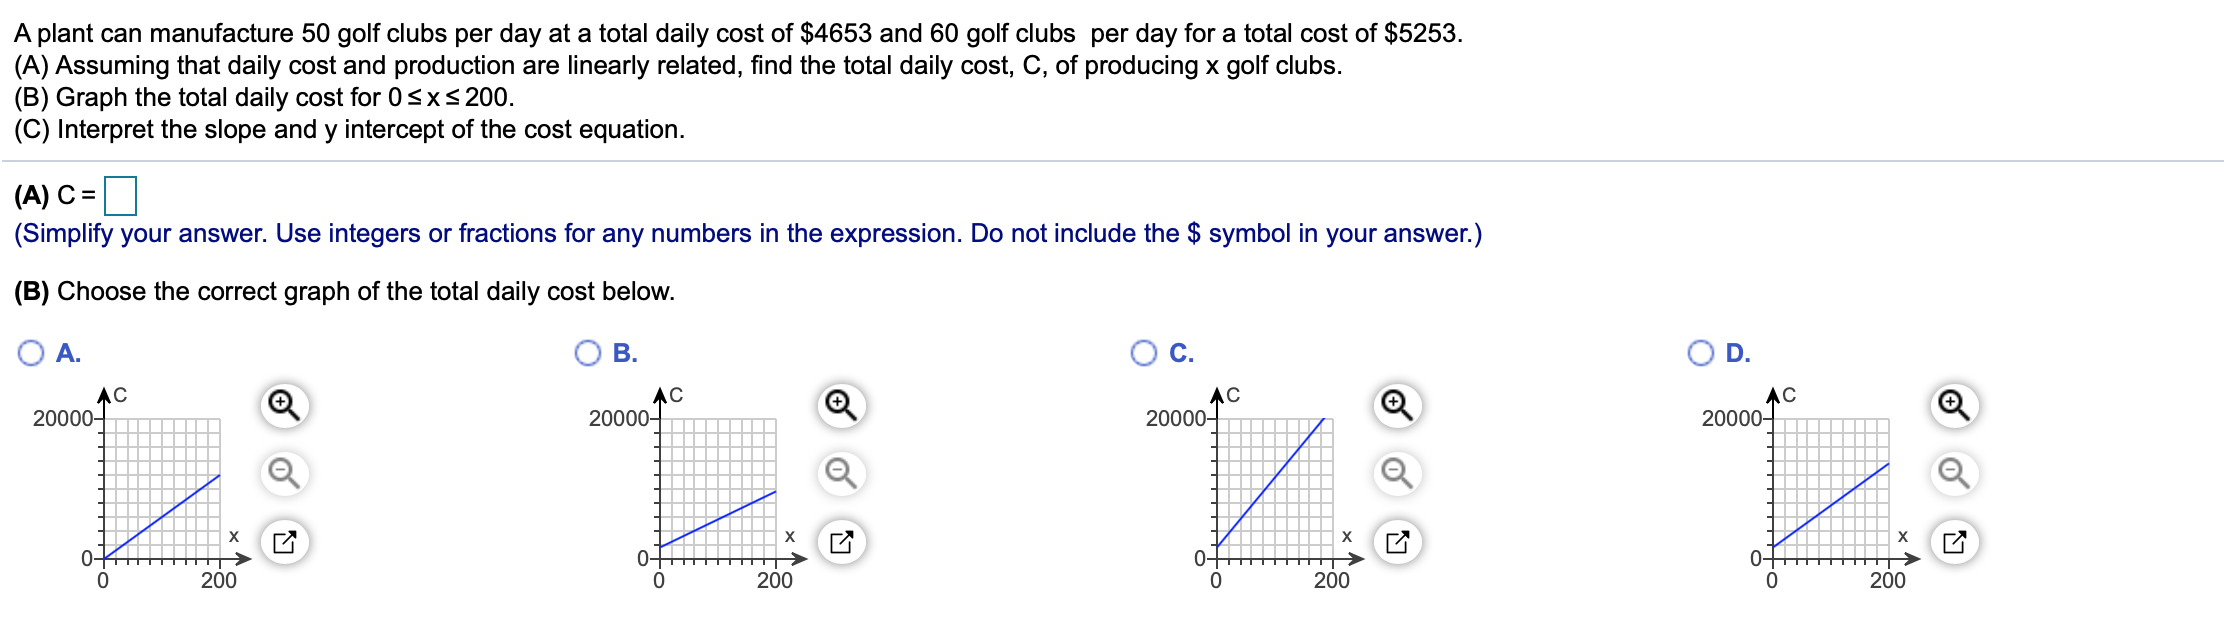2224x620 pixels.
Task: Select answer choice C
Action: tap(1145, 352)
